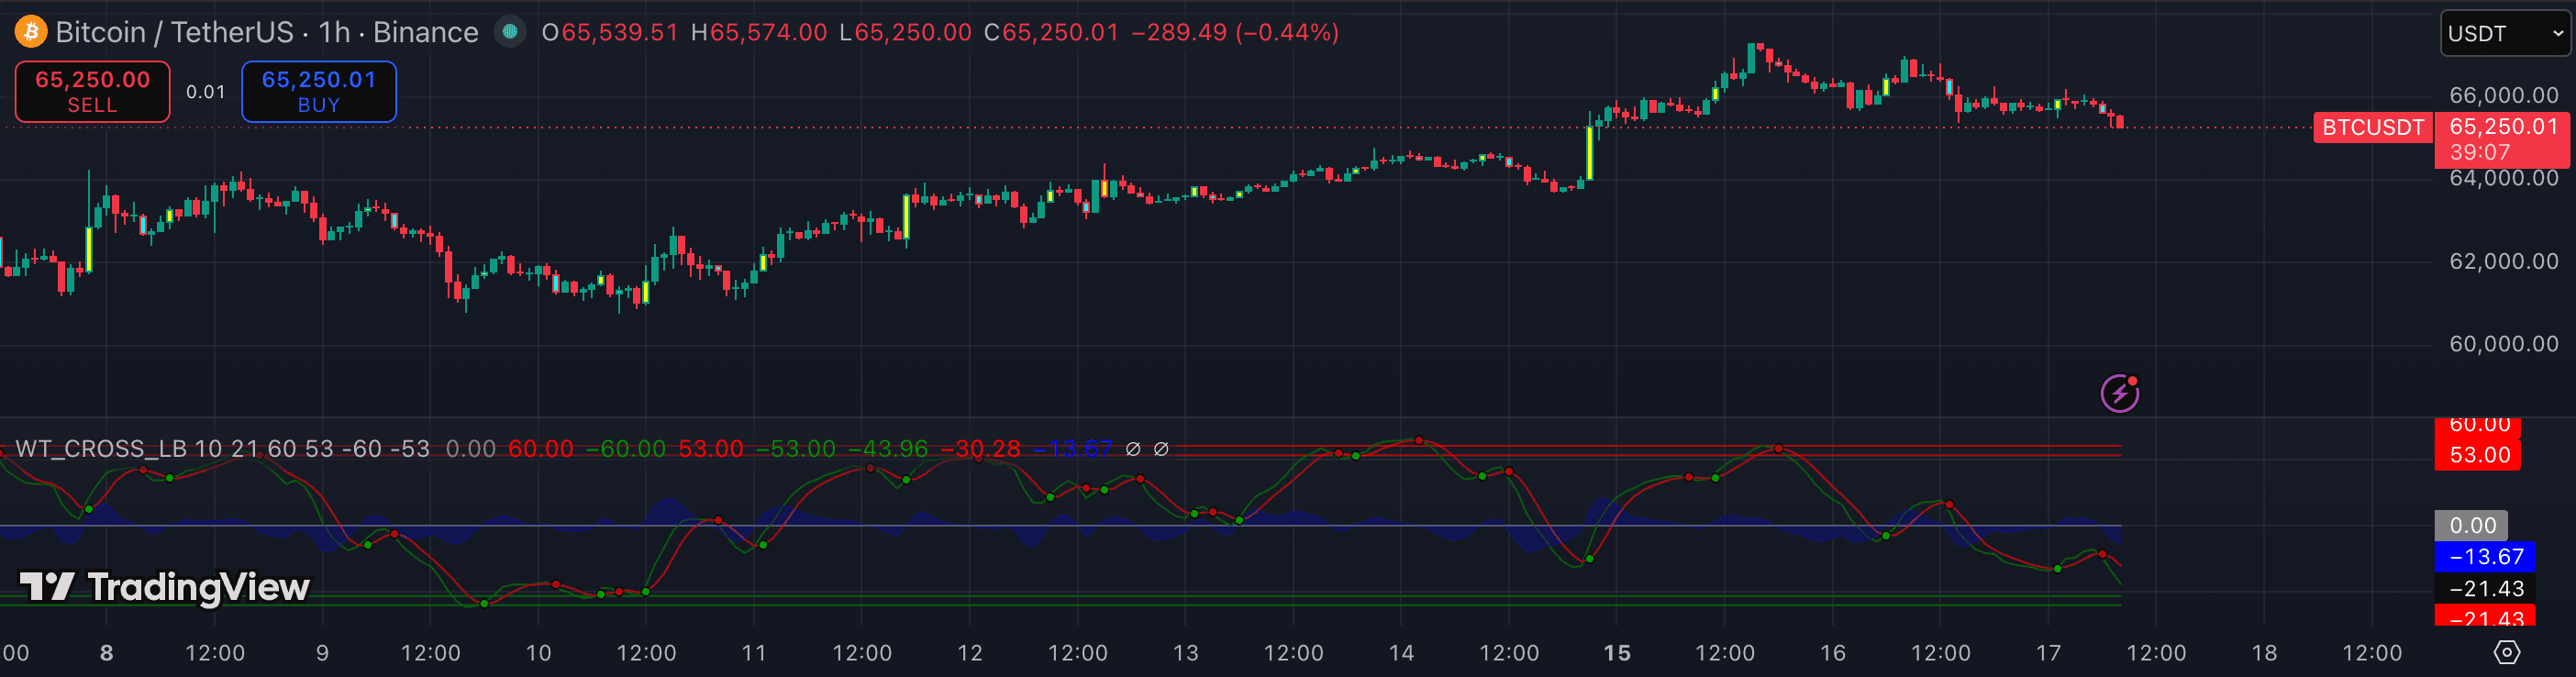The height and width of the screenshot is (677, 2576).
Task: Click the green −43.96 legend value in the indicator
Action: [888, 449]
